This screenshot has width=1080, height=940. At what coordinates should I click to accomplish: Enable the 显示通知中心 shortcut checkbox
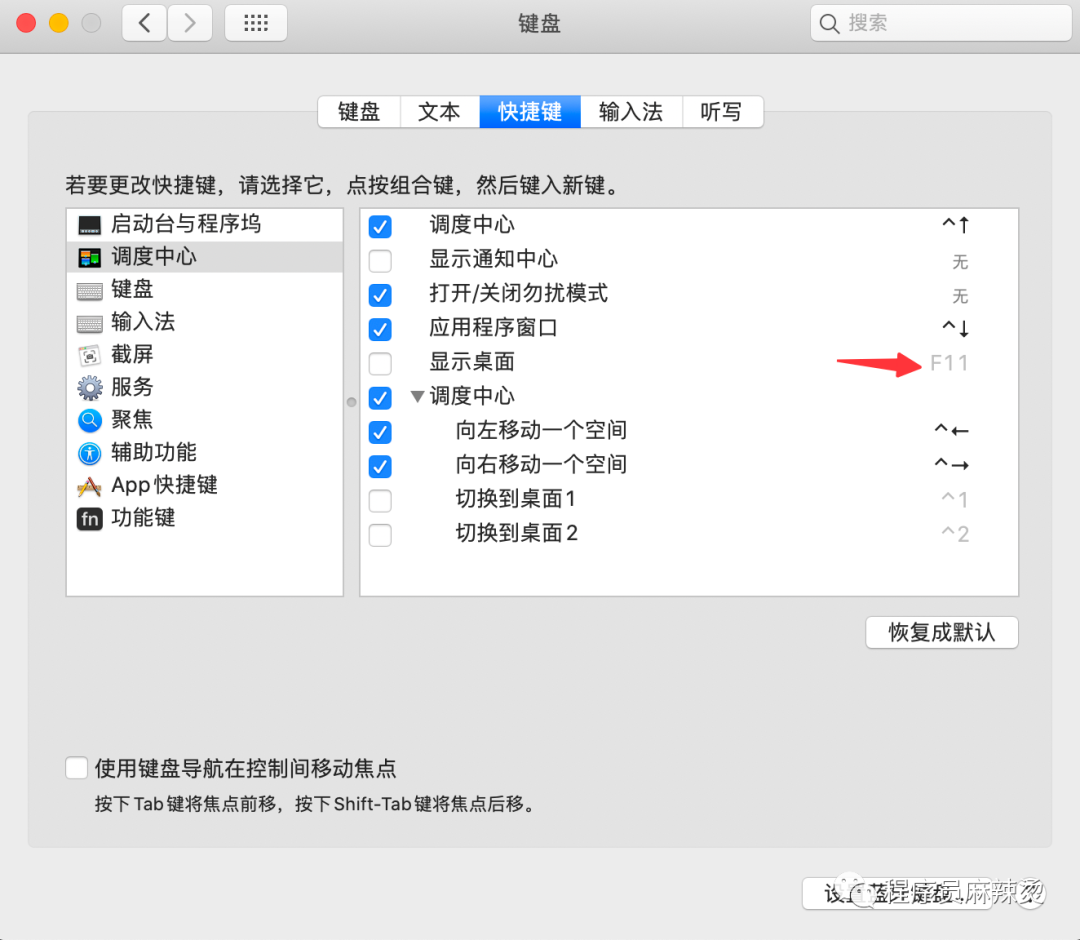[x=380, y=260]
